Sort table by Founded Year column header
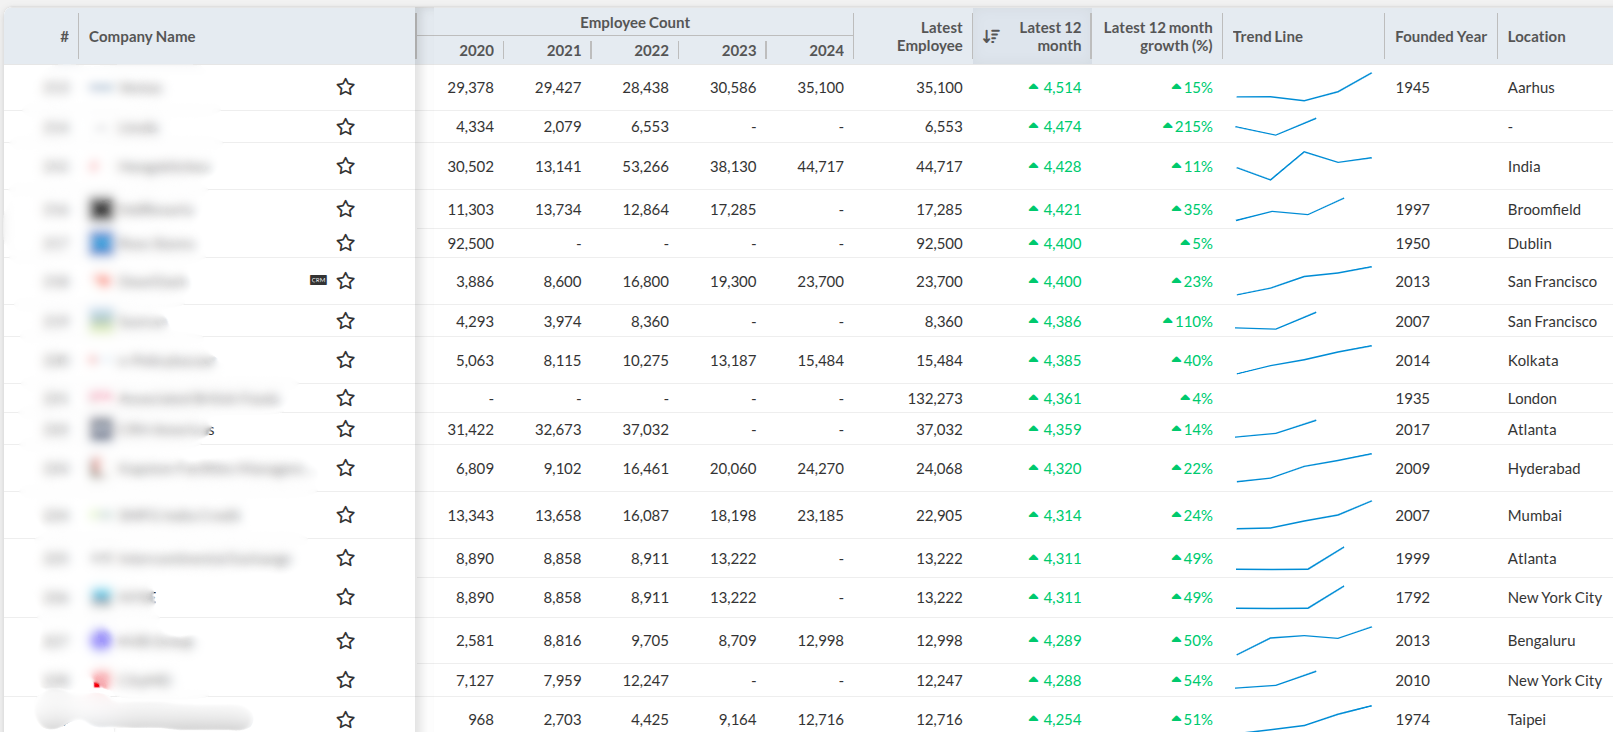This screenshot has height=738, width=1613. [x=1440, y=37]
